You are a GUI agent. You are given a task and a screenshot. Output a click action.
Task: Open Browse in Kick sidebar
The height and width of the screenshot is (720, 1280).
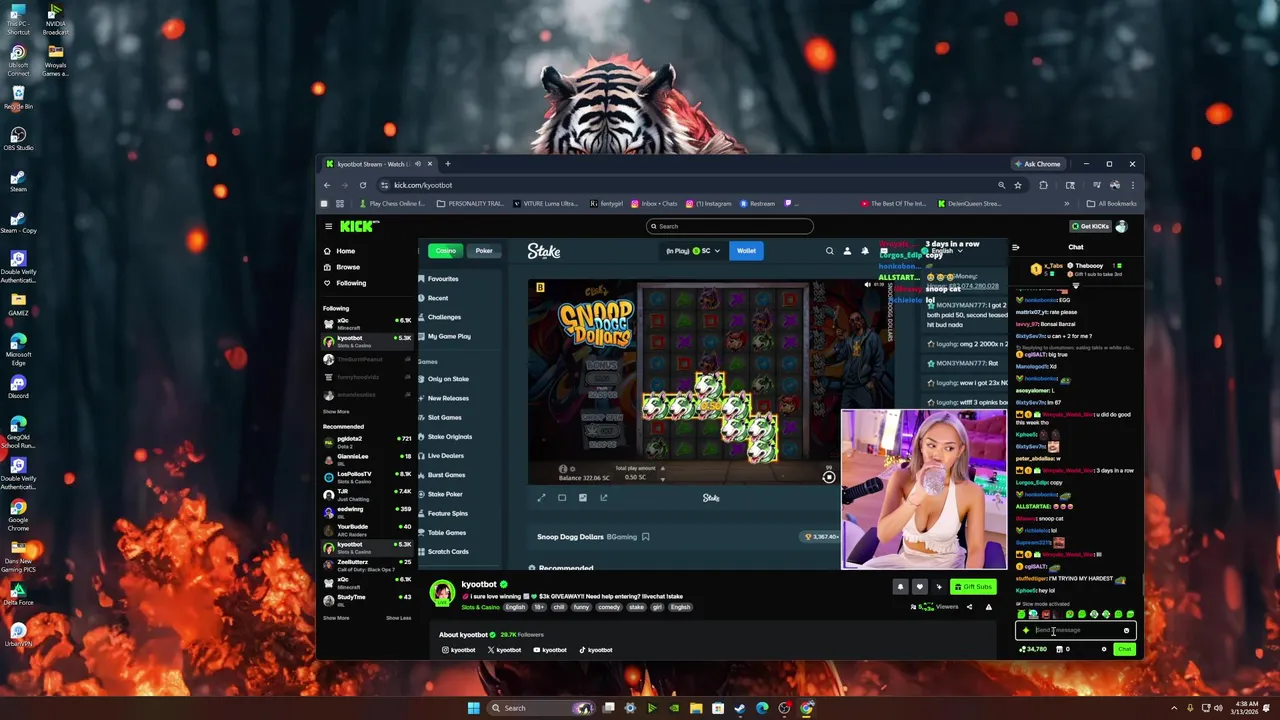342,267
